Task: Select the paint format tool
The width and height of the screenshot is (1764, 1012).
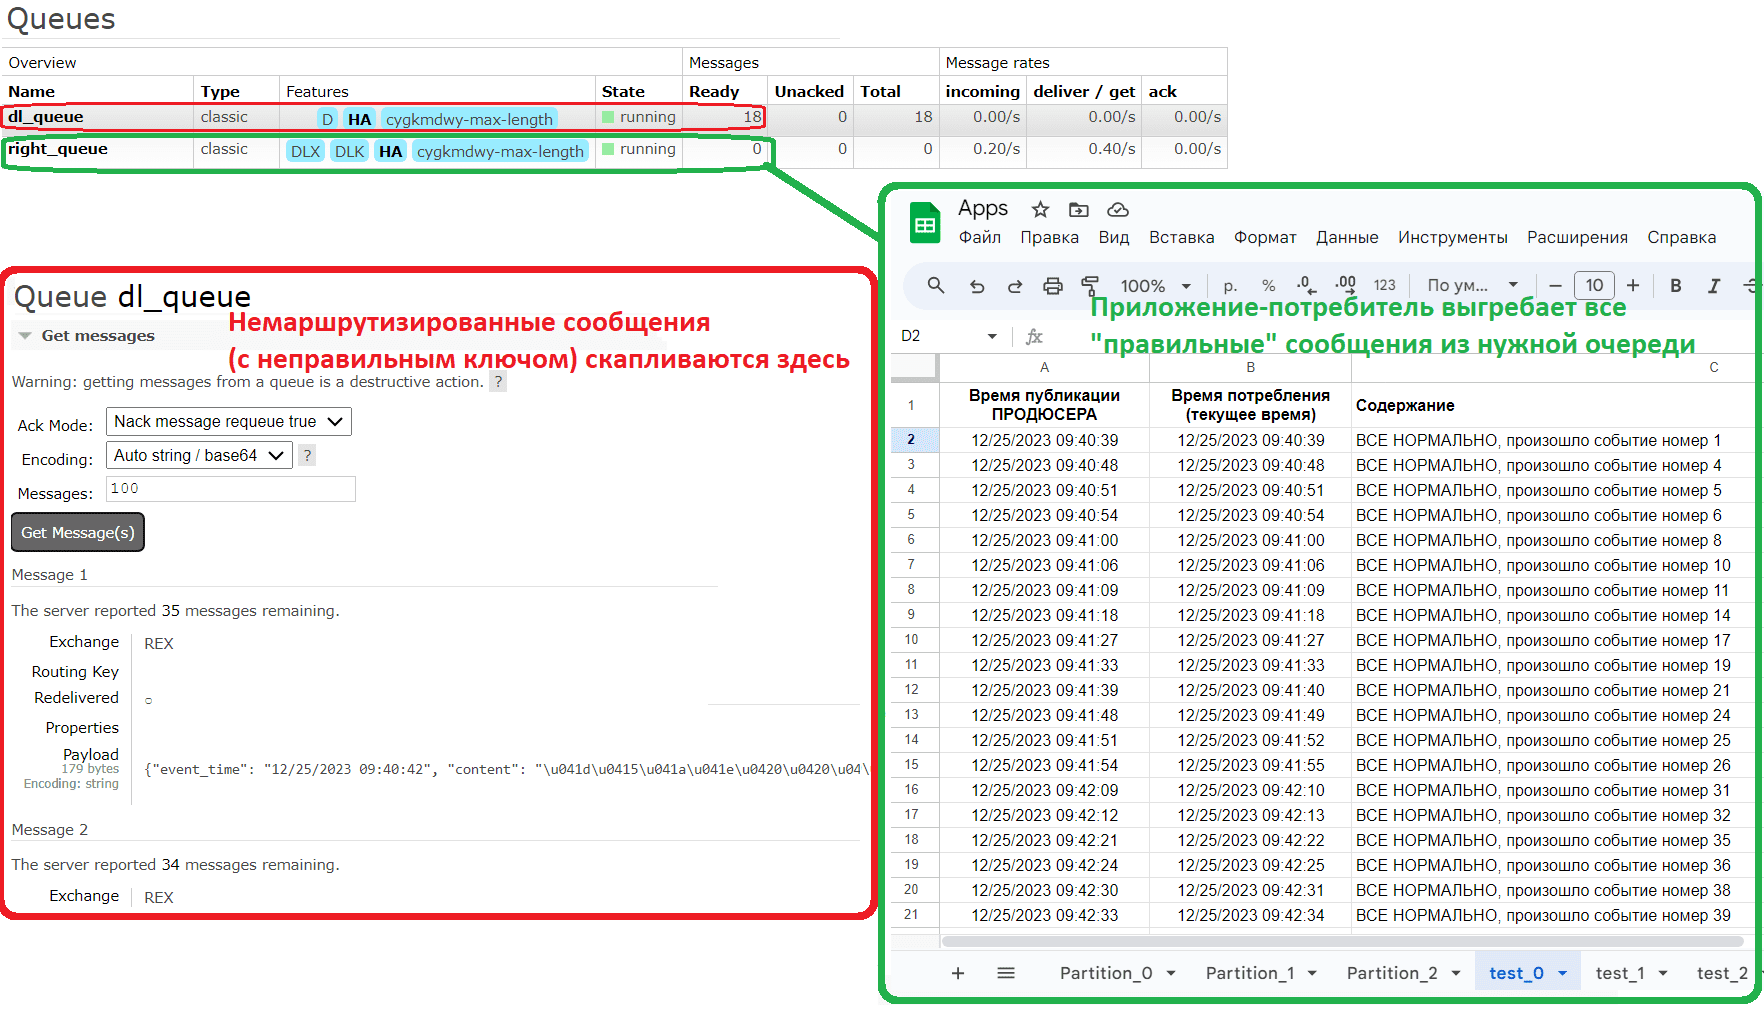Action: pyautogui.click(x=1090, y=286)
